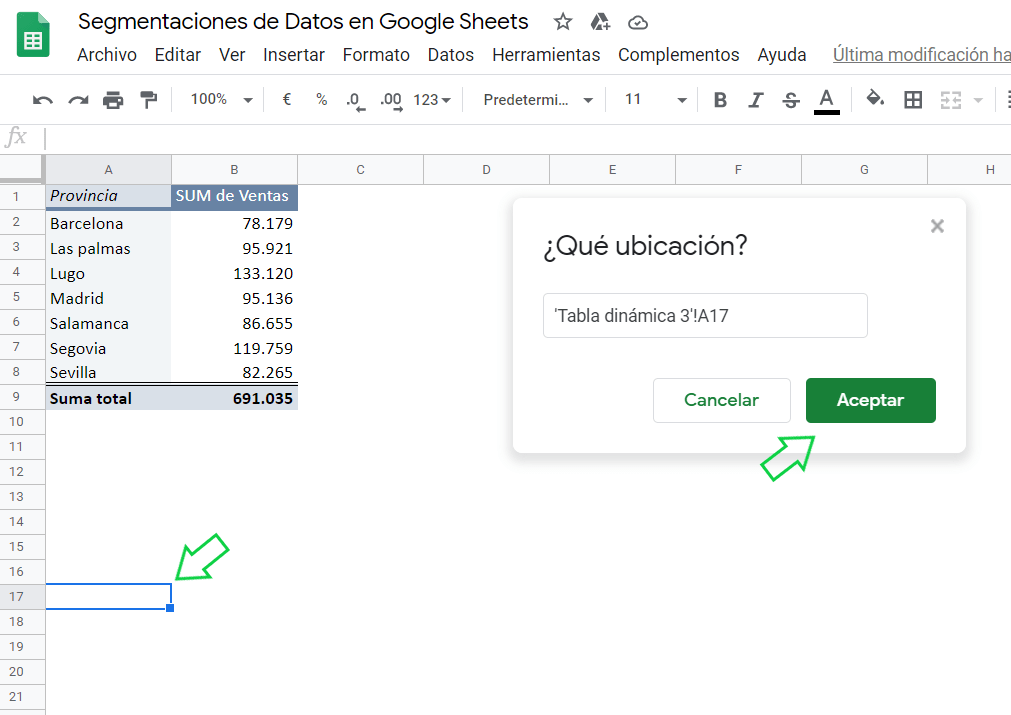Select the Provincia header cell
The width and height of the screenshot is (1011, 715).
108,197
